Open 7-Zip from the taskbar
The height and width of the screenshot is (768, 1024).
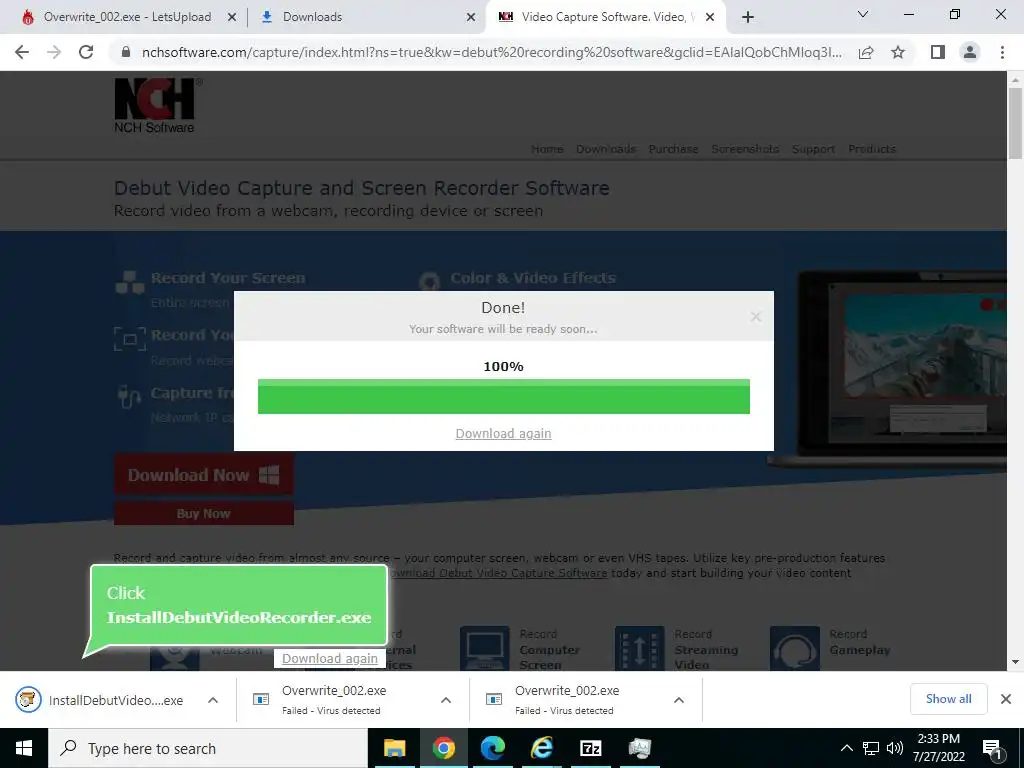pos(590,748)
